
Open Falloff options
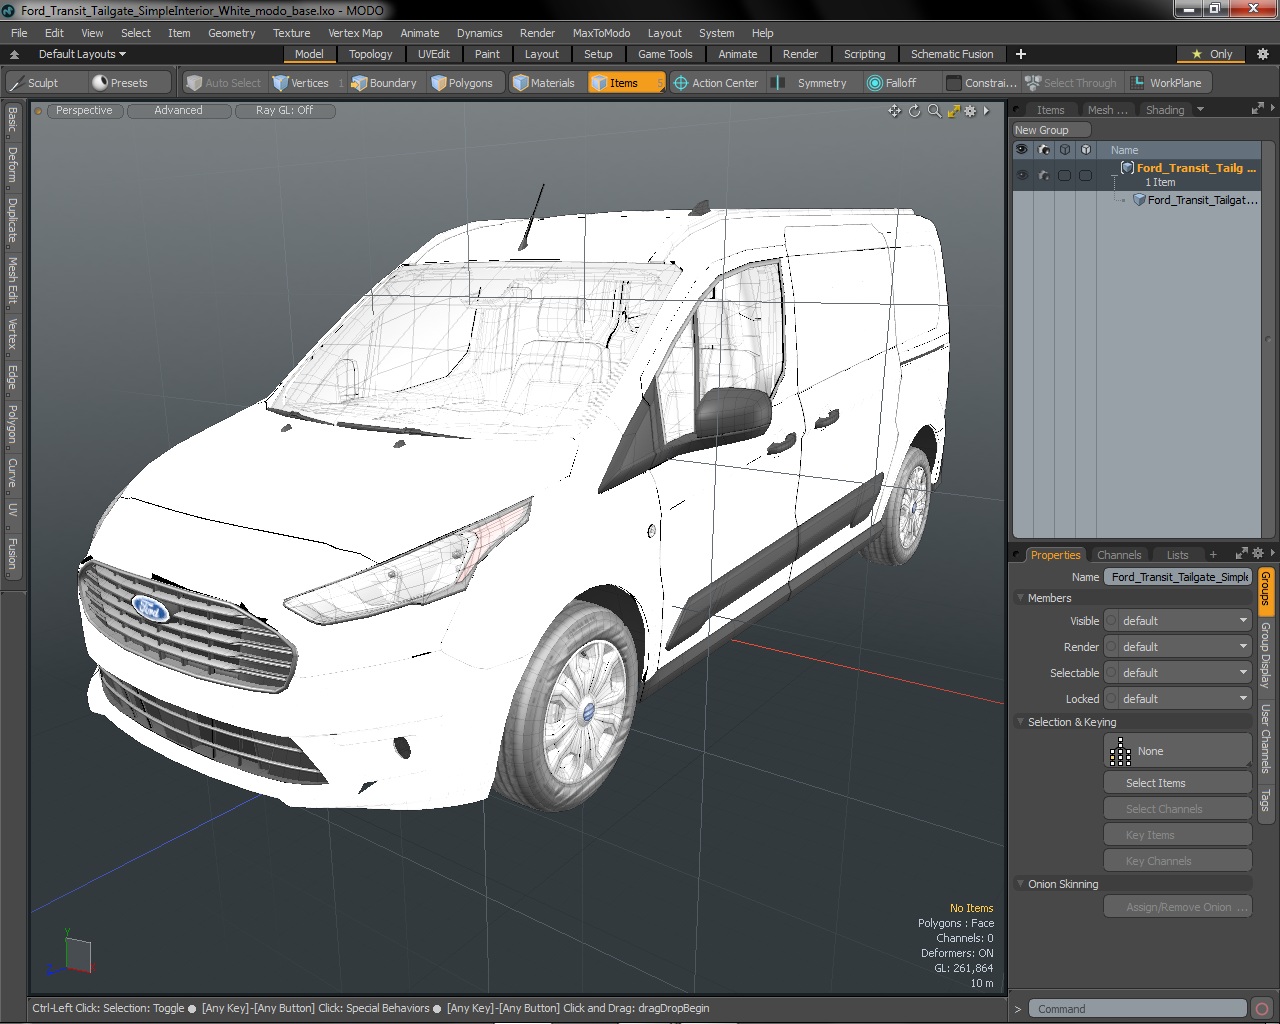892,83
